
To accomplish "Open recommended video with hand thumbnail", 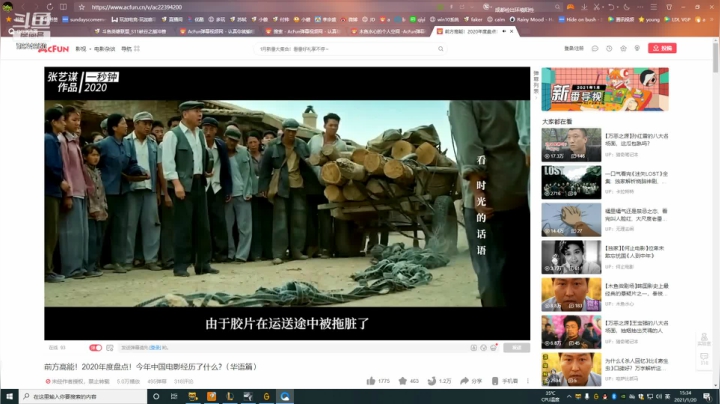I will click(571, 220).
